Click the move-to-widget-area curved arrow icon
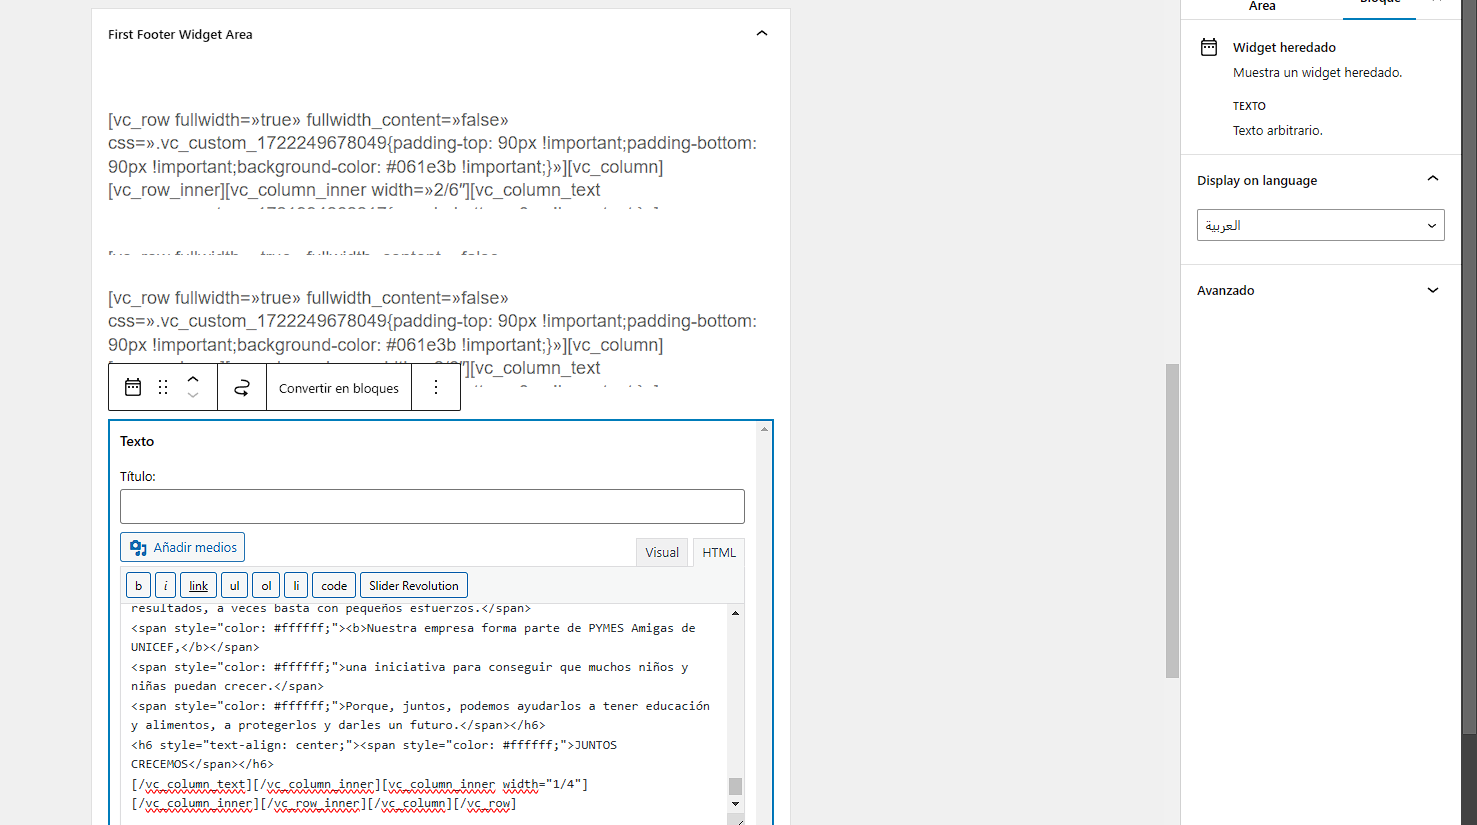Screen dimensions: 1477x825 pos(242,387)
